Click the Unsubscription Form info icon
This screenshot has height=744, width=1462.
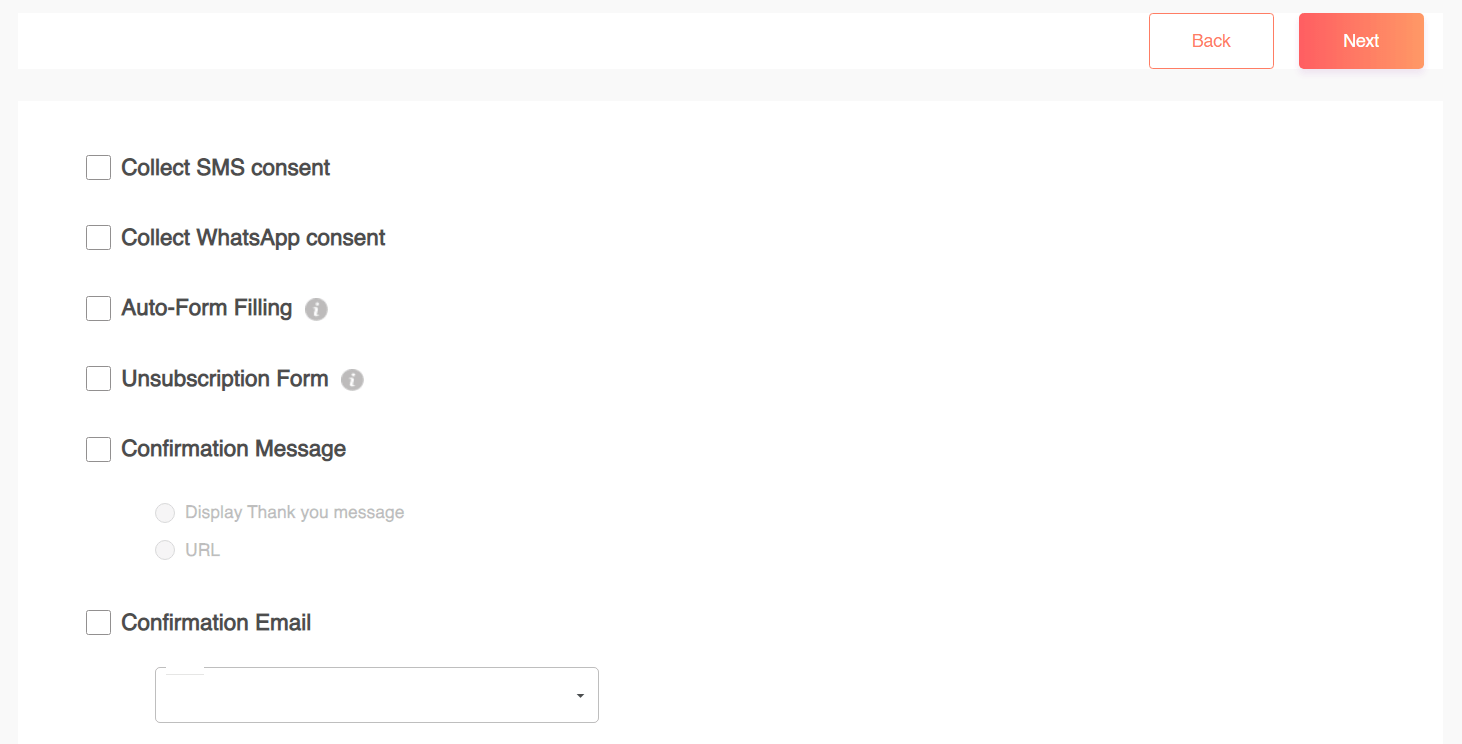tap(351, 379)
